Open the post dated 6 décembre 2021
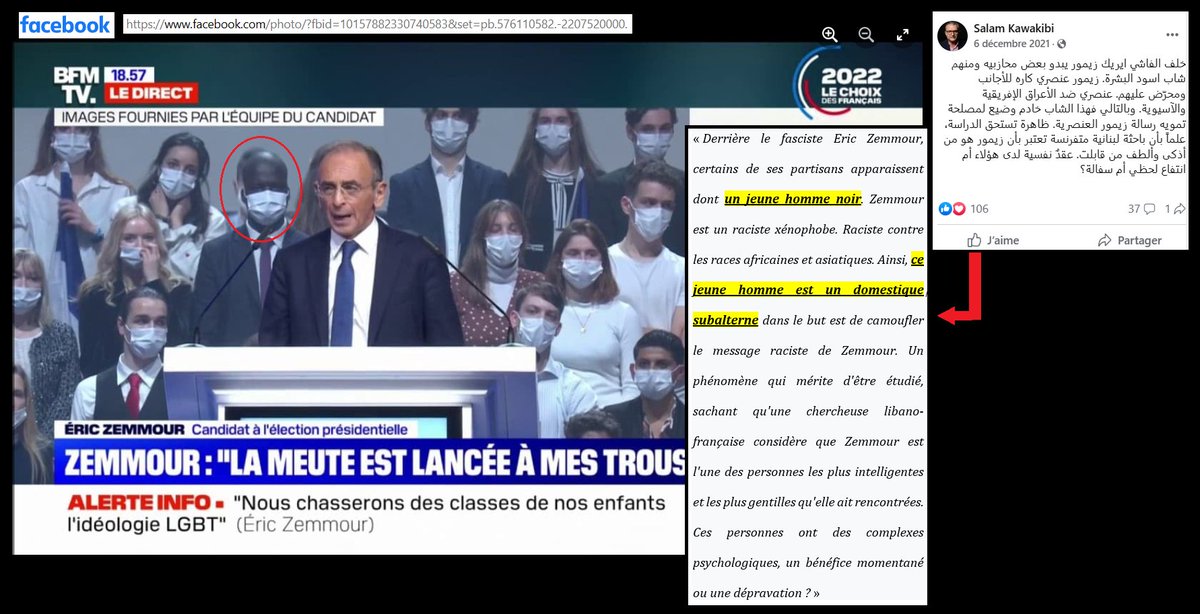The width and height of the screenshot is (1200, 614). pyautogui.click(x=1012, y=43)
